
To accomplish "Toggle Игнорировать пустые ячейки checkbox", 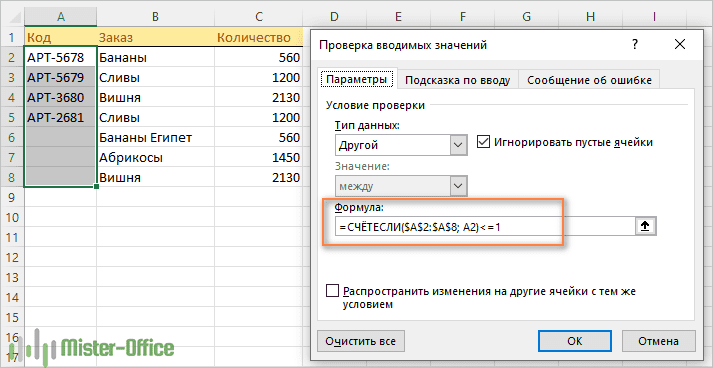I will click(x=483, y=142).
